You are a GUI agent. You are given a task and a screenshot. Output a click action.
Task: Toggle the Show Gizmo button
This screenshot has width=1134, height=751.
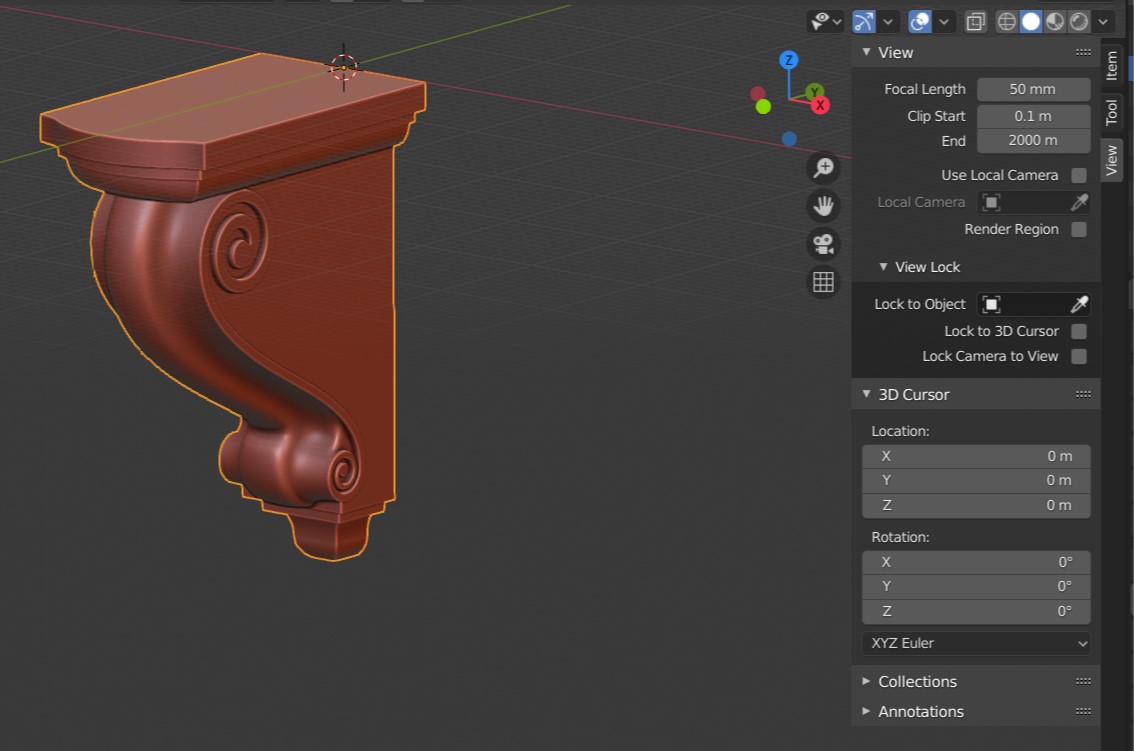coord(864,22)
